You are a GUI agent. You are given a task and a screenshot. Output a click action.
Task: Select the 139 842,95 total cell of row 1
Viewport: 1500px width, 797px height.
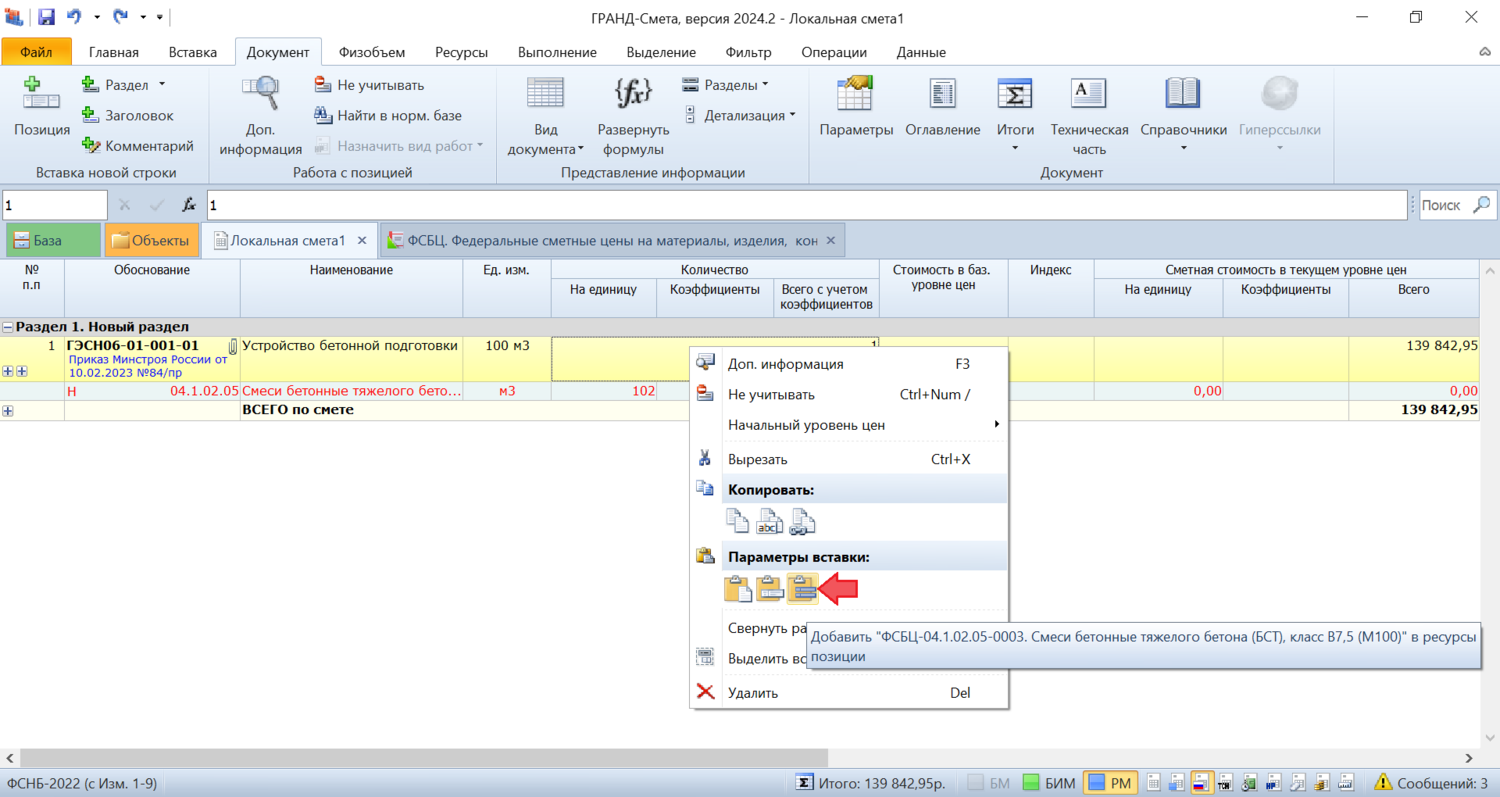[1413, 359]
